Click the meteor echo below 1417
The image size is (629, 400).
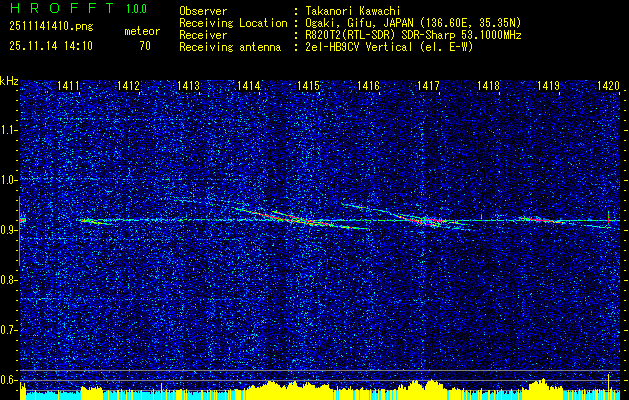(x=428, y=221)
